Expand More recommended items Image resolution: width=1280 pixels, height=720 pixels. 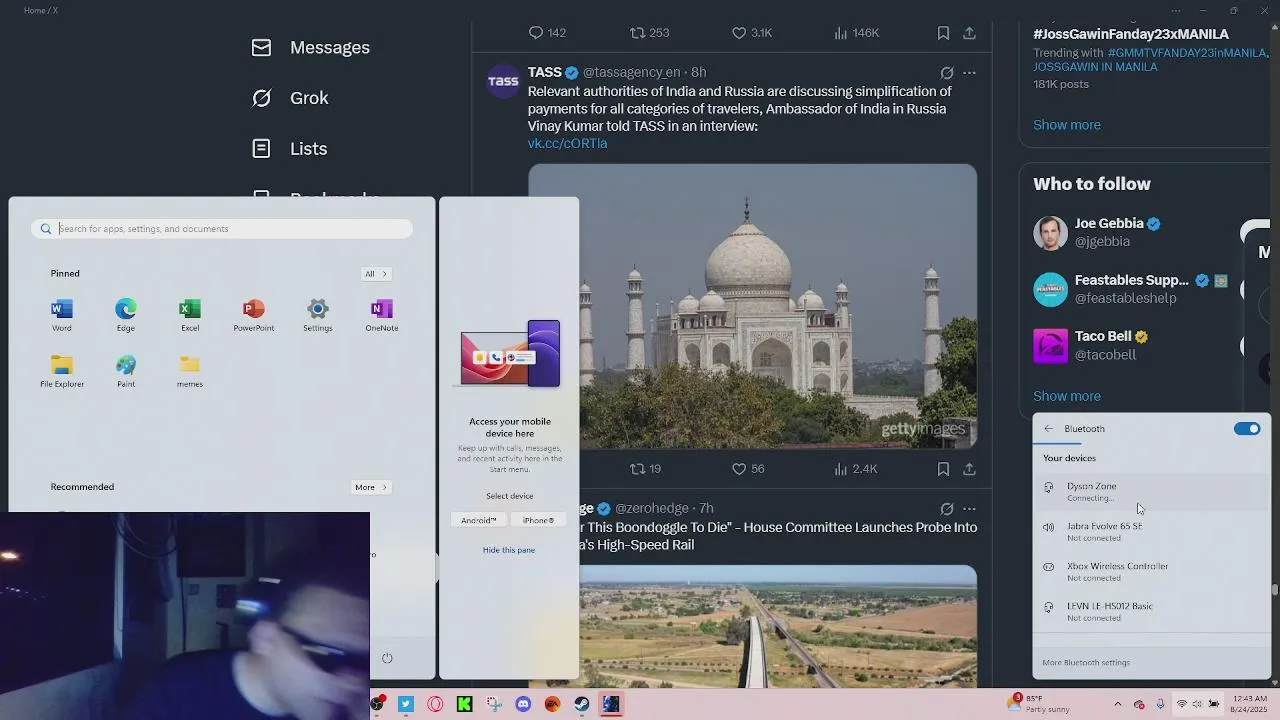370,488
